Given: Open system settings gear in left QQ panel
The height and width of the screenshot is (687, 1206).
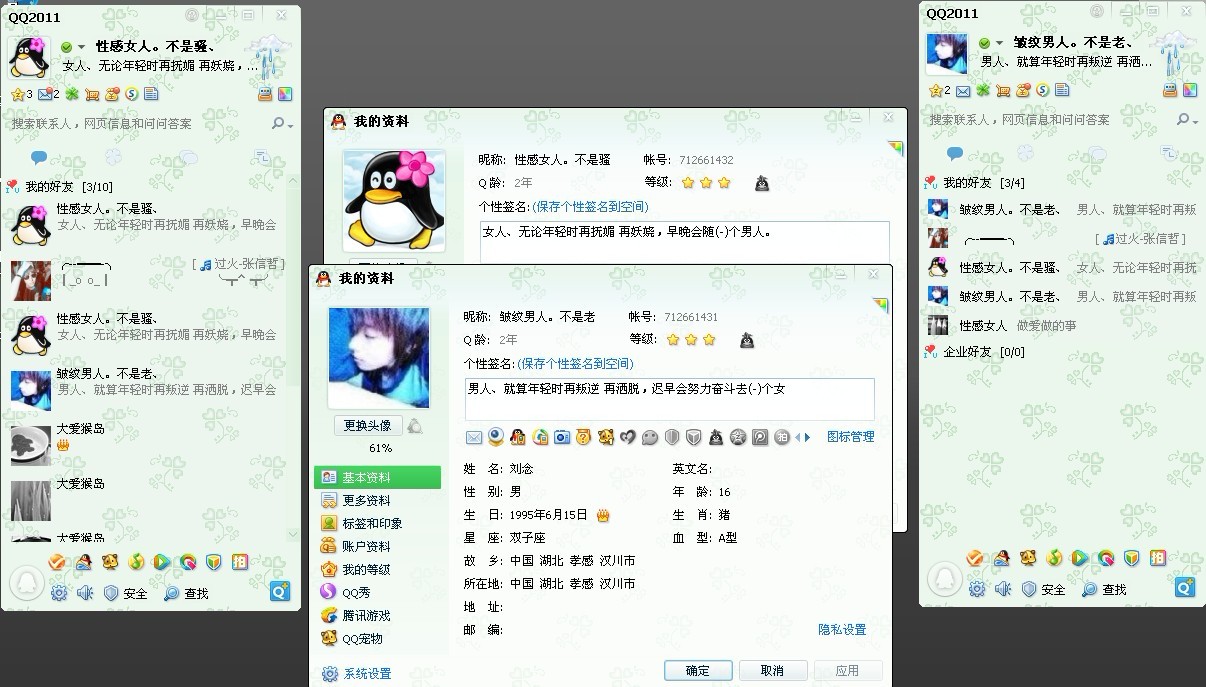Looking at the screenshot, I should (59, 593).
